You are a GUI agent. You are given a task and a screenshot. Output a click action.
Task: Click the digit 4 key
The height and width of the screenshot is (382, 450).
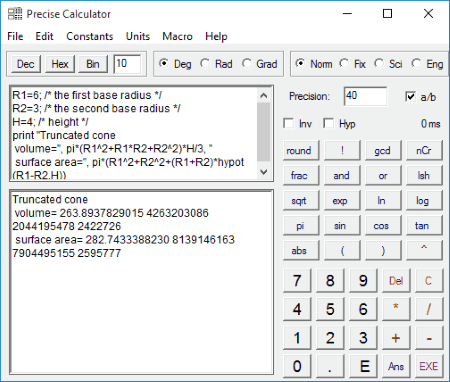tap(297, 309)
